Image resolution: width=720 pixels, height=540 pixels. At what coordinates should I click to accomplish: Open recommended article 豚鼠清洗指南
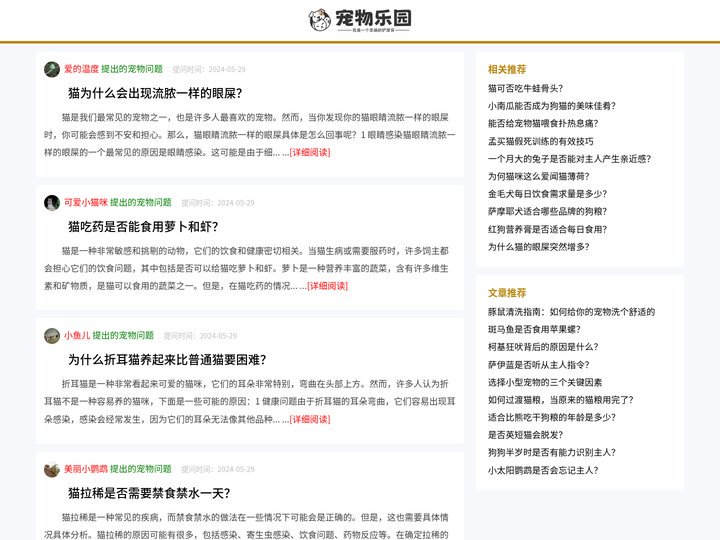click(x=571, y=312)
